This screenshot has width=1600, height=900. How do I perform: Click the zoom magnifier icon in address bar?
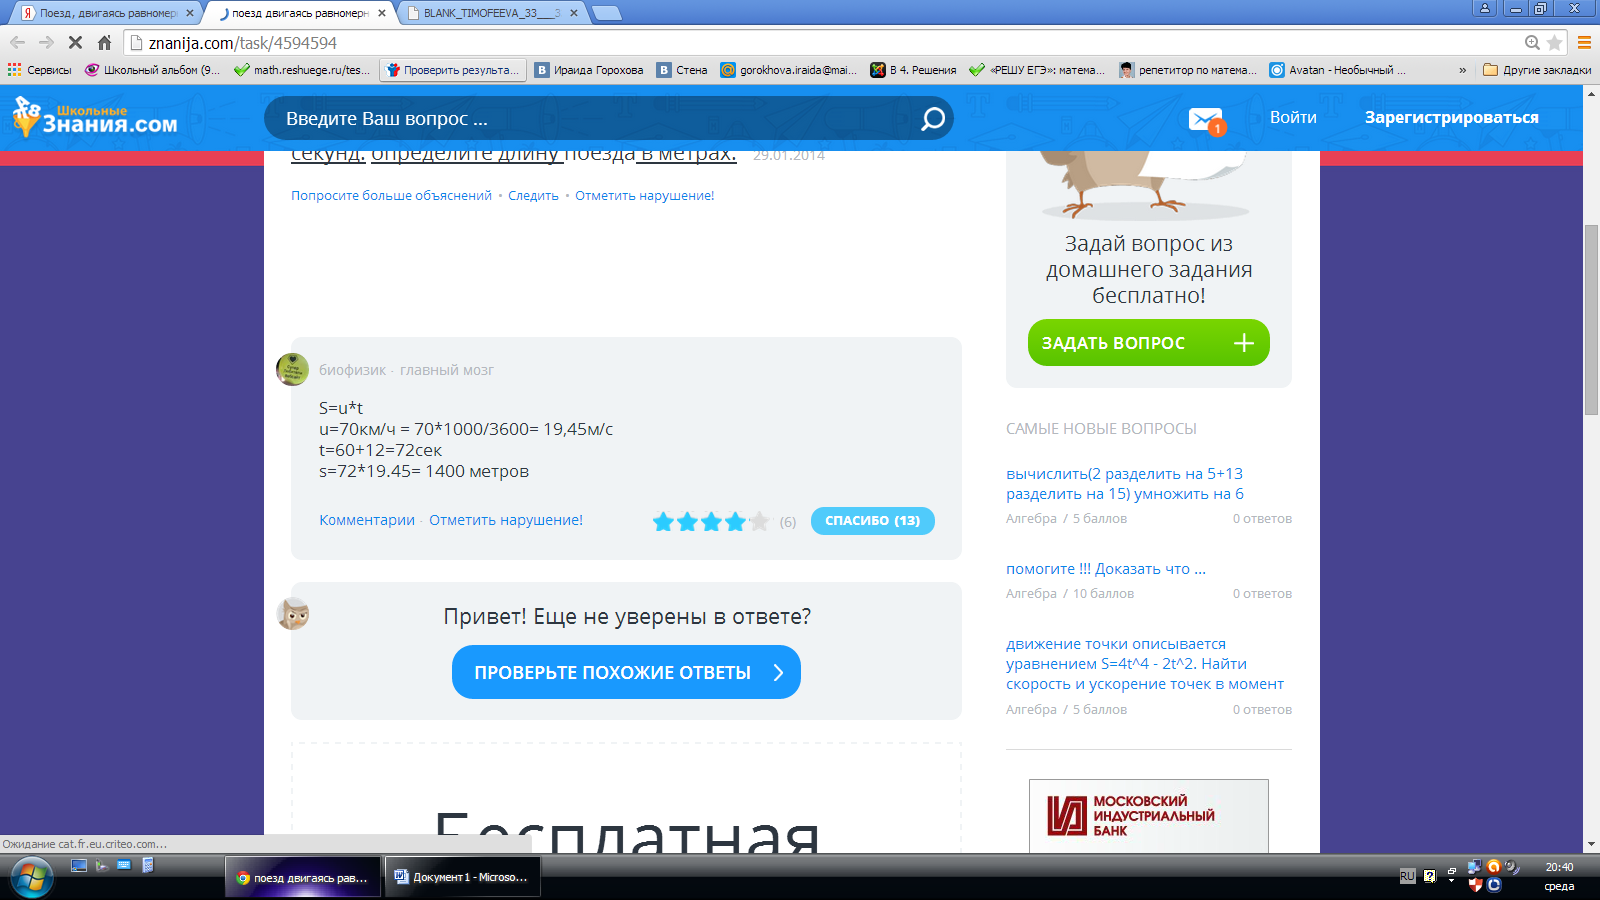[x=1532, y=43]
